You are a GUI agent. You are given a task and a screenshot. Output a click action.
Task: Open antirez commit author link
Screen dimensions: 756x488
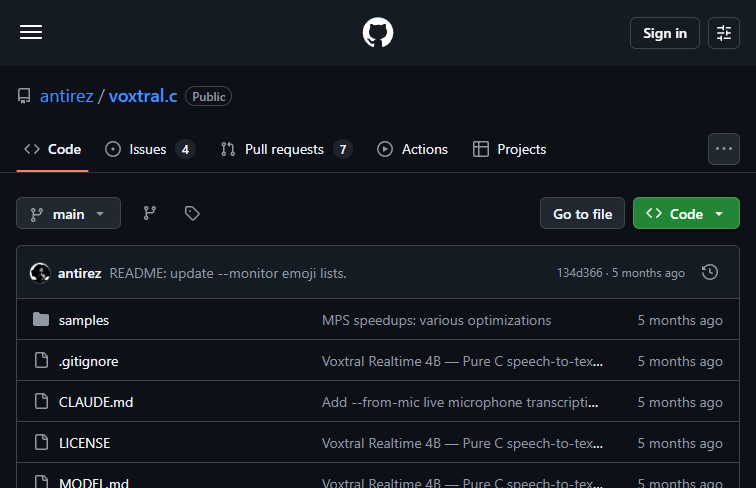coord(80,273)
